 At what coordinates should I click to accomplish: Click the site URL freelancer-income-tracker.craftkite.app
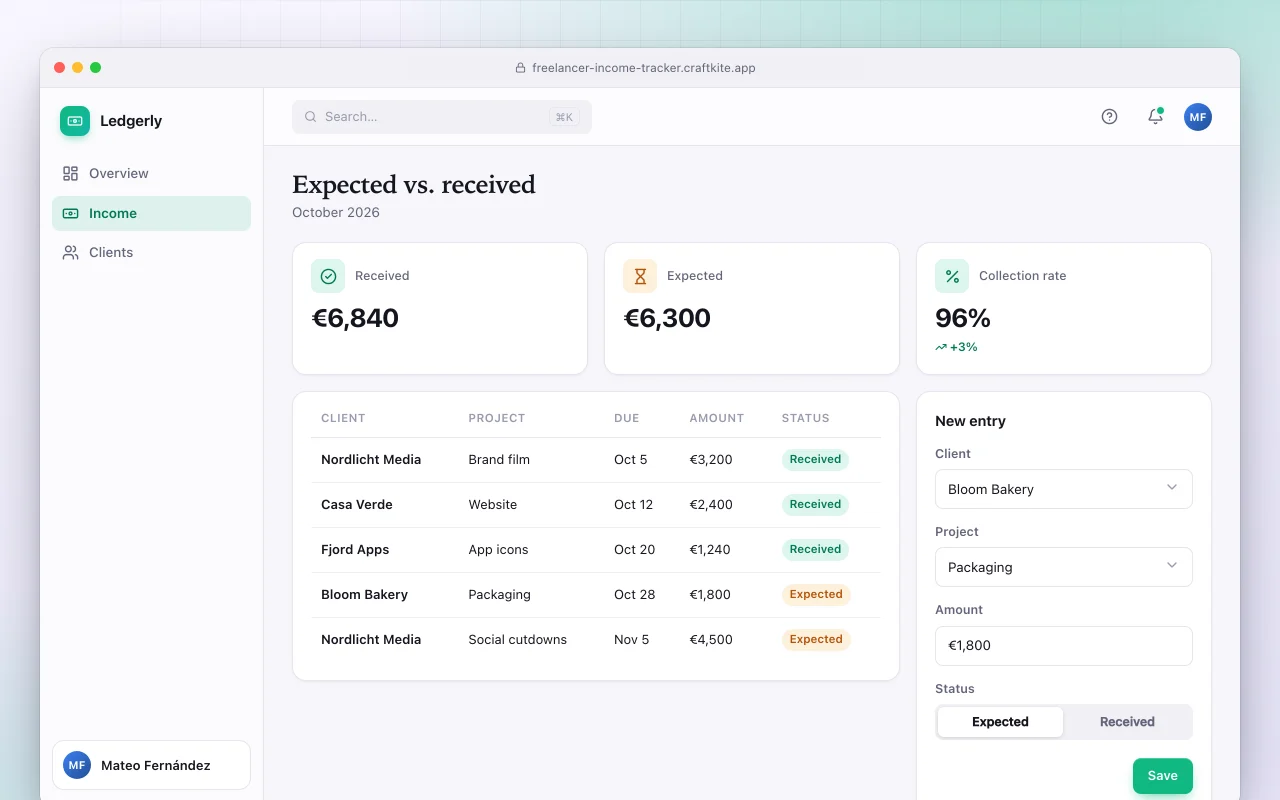click(644, 68)
